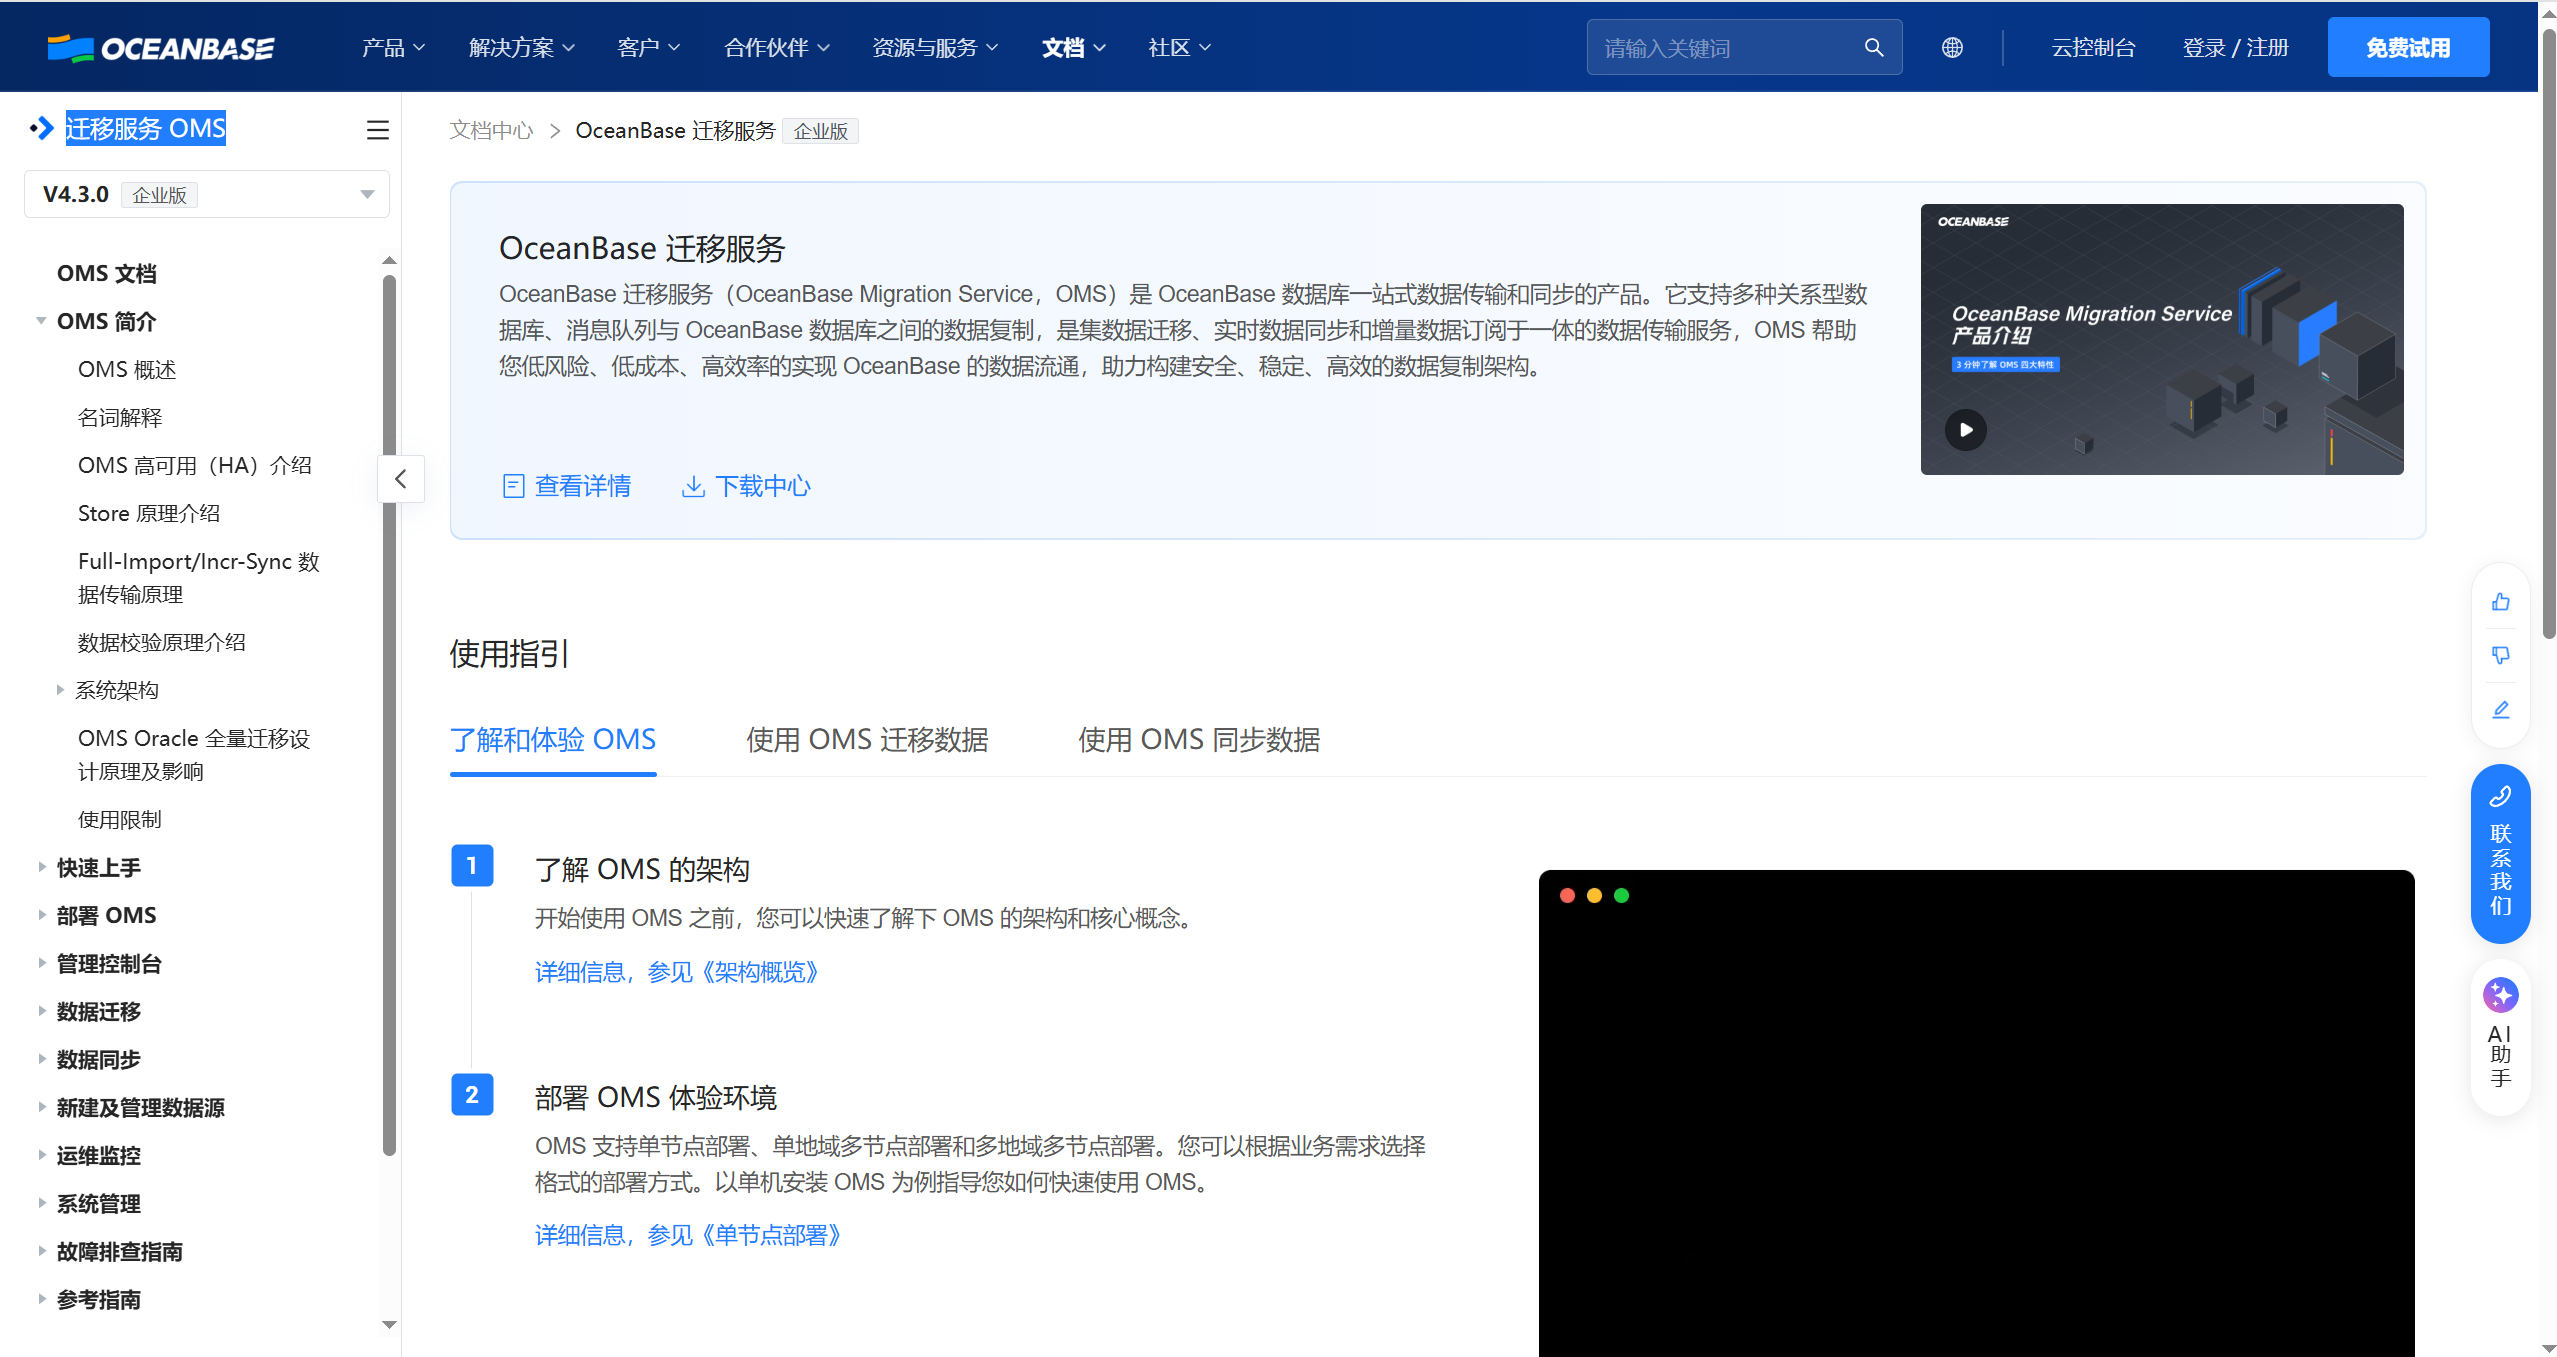Play the OceanBase Migration Service intro video

tap(1966, 429)
